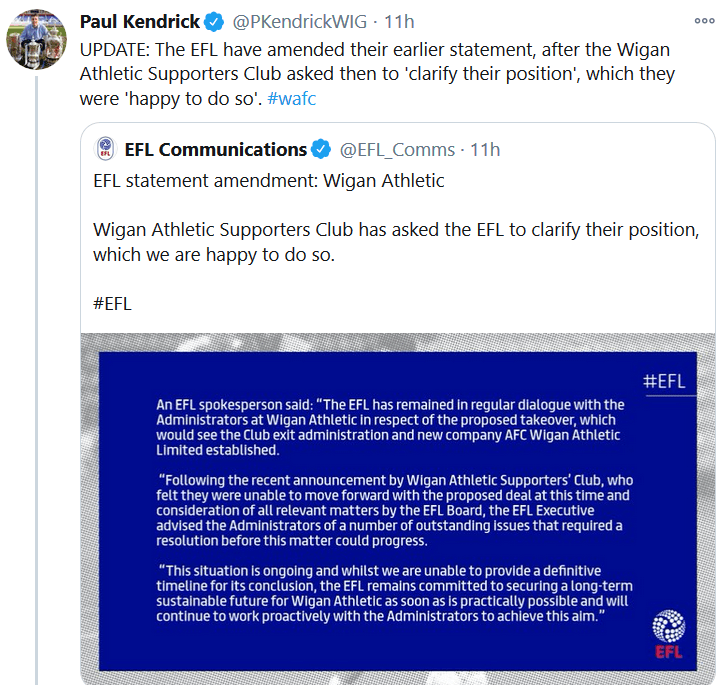Open Paul Kendrick's display name link
The image size is (727, 685).
coord(139,22)
